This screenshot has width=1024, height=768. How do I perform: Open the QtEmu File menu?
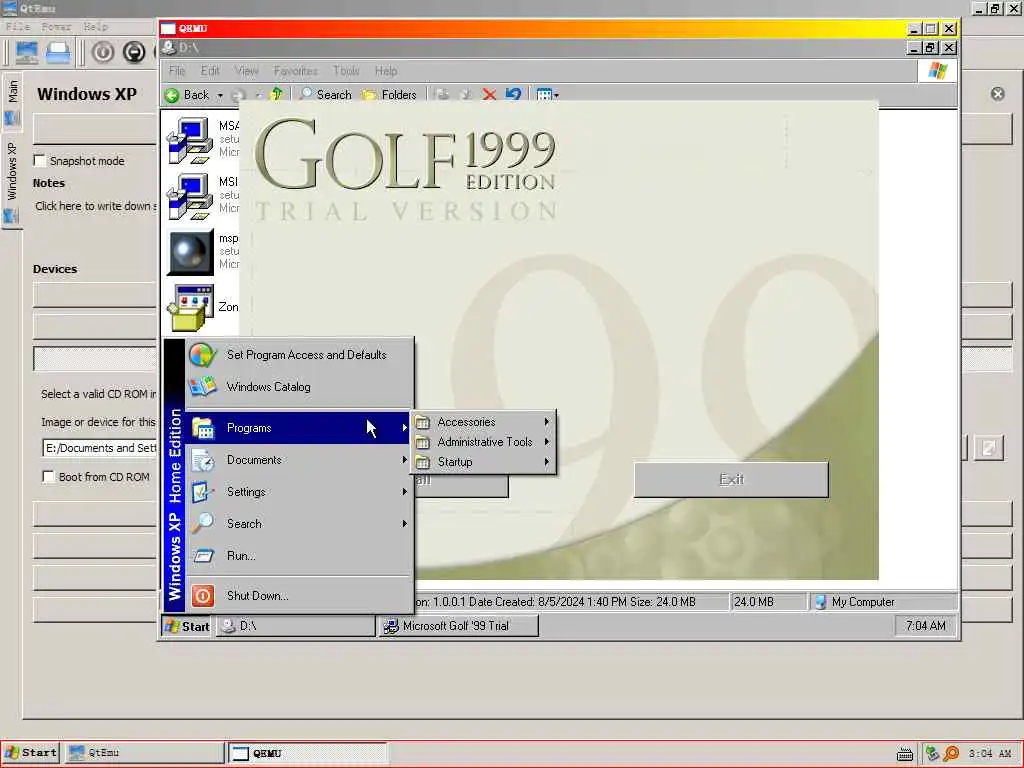18,27
